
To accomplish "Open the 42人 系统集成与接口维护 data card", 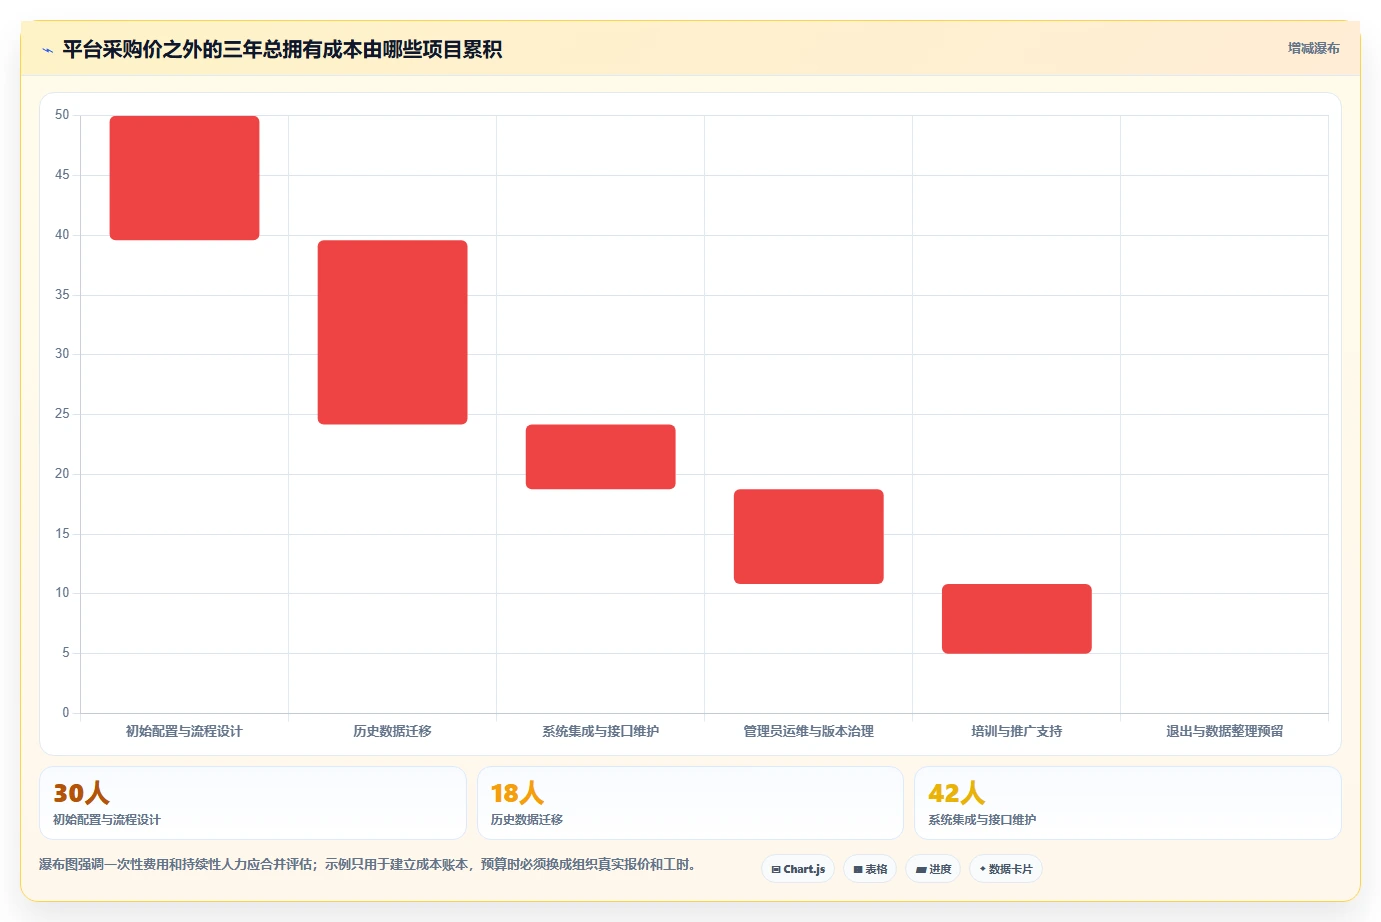I will (1128, 803).
